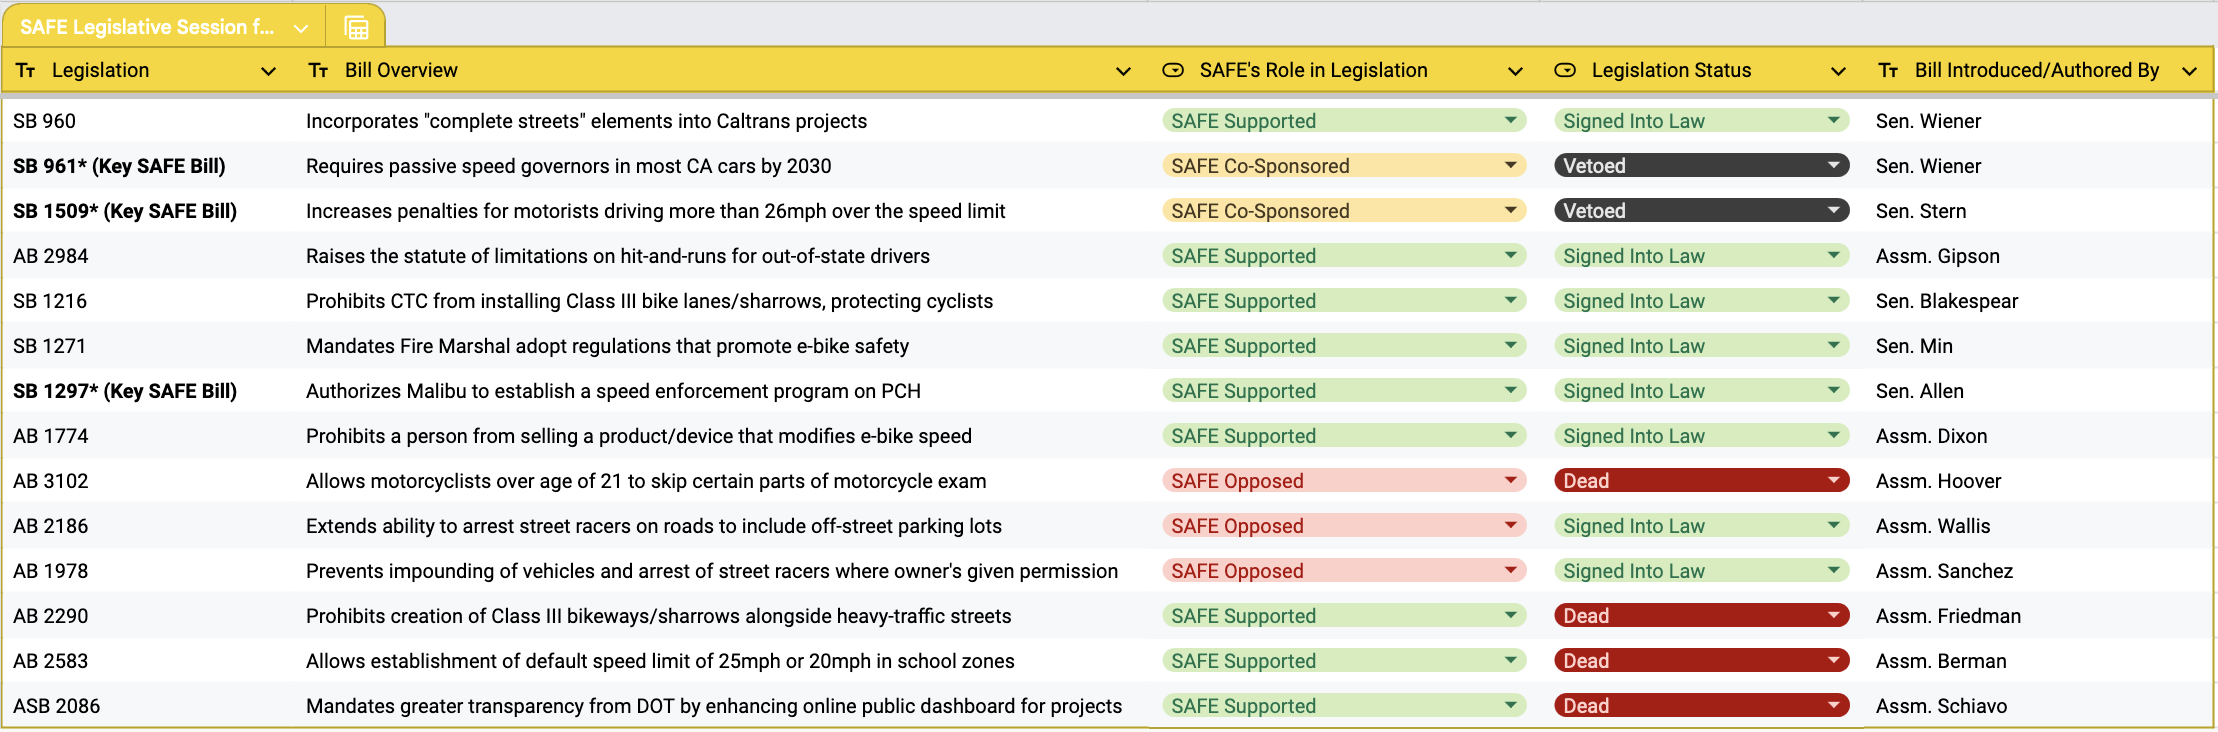Click the Legislation Status column header
The height and width of the screenshot is (732, 2218).
pyautogui.click(x=1701, y=70)
